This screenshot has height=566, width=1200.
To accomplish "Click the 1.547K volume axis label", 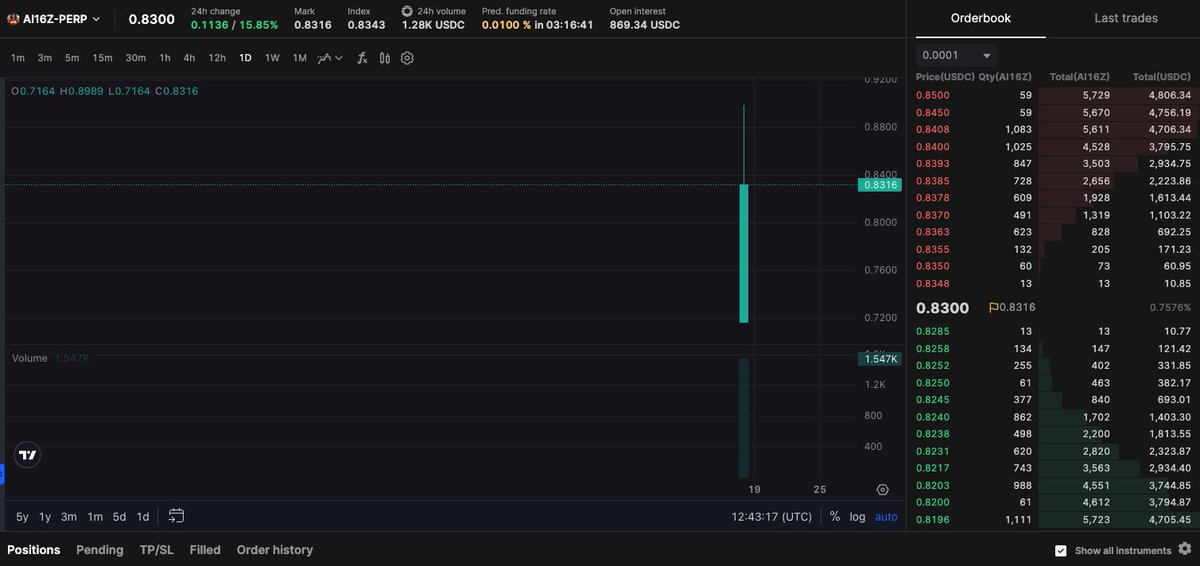I will tap(880, 359).
